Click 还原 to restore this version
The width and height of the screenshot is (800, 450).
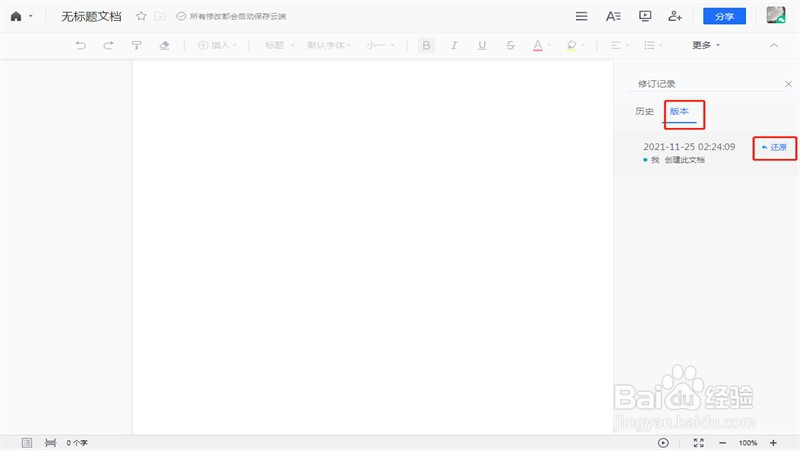[774, 147]
